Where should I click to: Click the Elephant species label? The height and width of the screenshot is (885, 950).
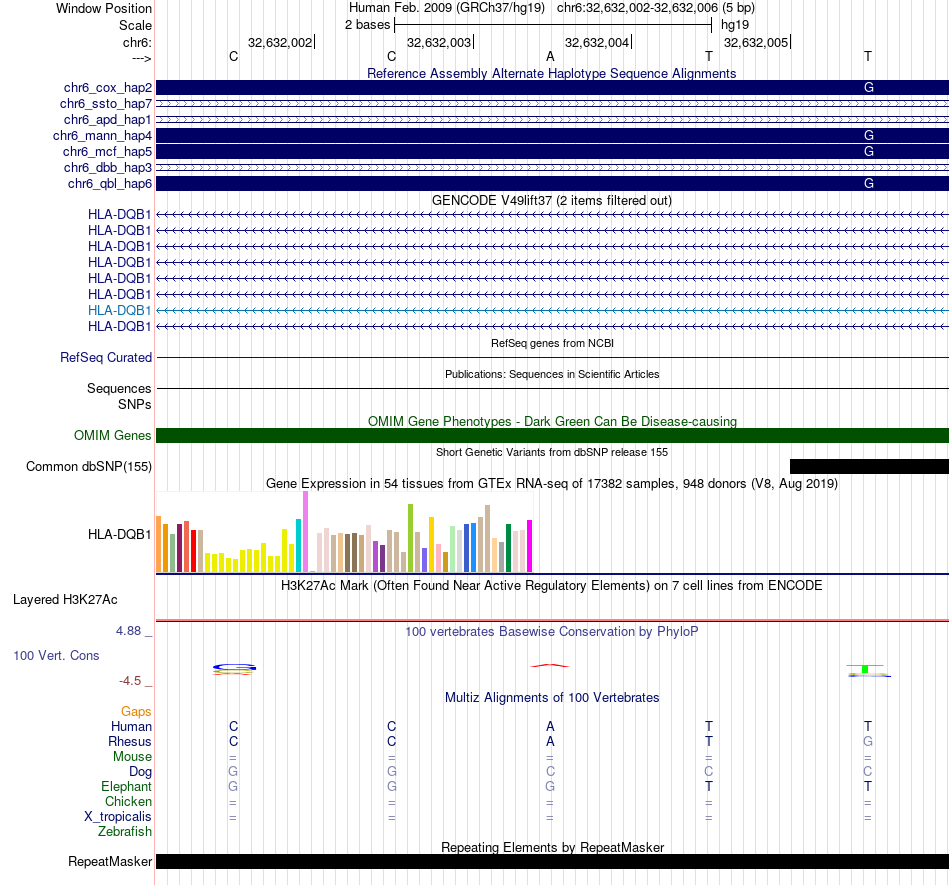[x=127, y=786]
